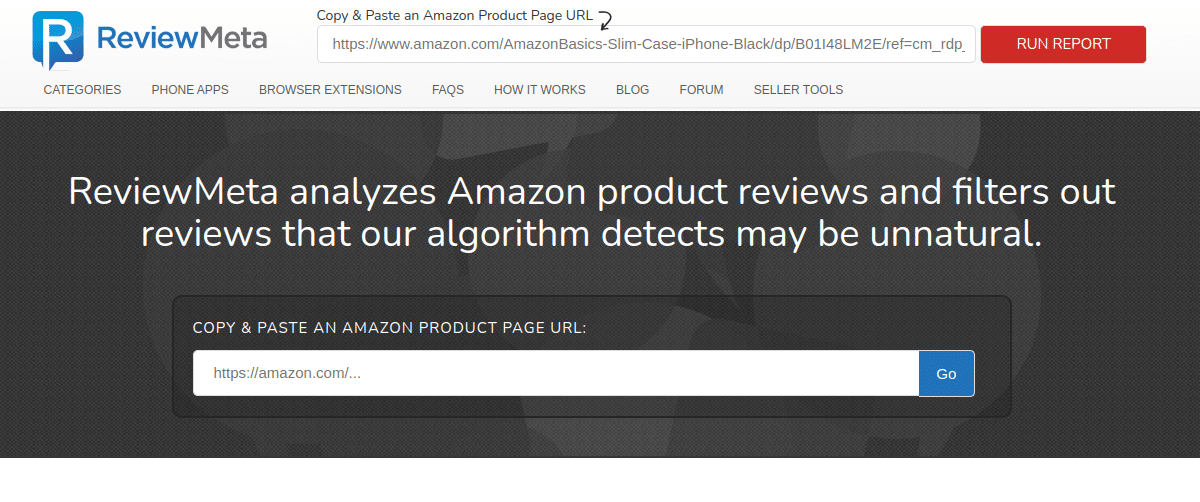This screenshot has width=1200, height=502.
Task: Click the blank white area below the dark banner
Action: point(600,480)
